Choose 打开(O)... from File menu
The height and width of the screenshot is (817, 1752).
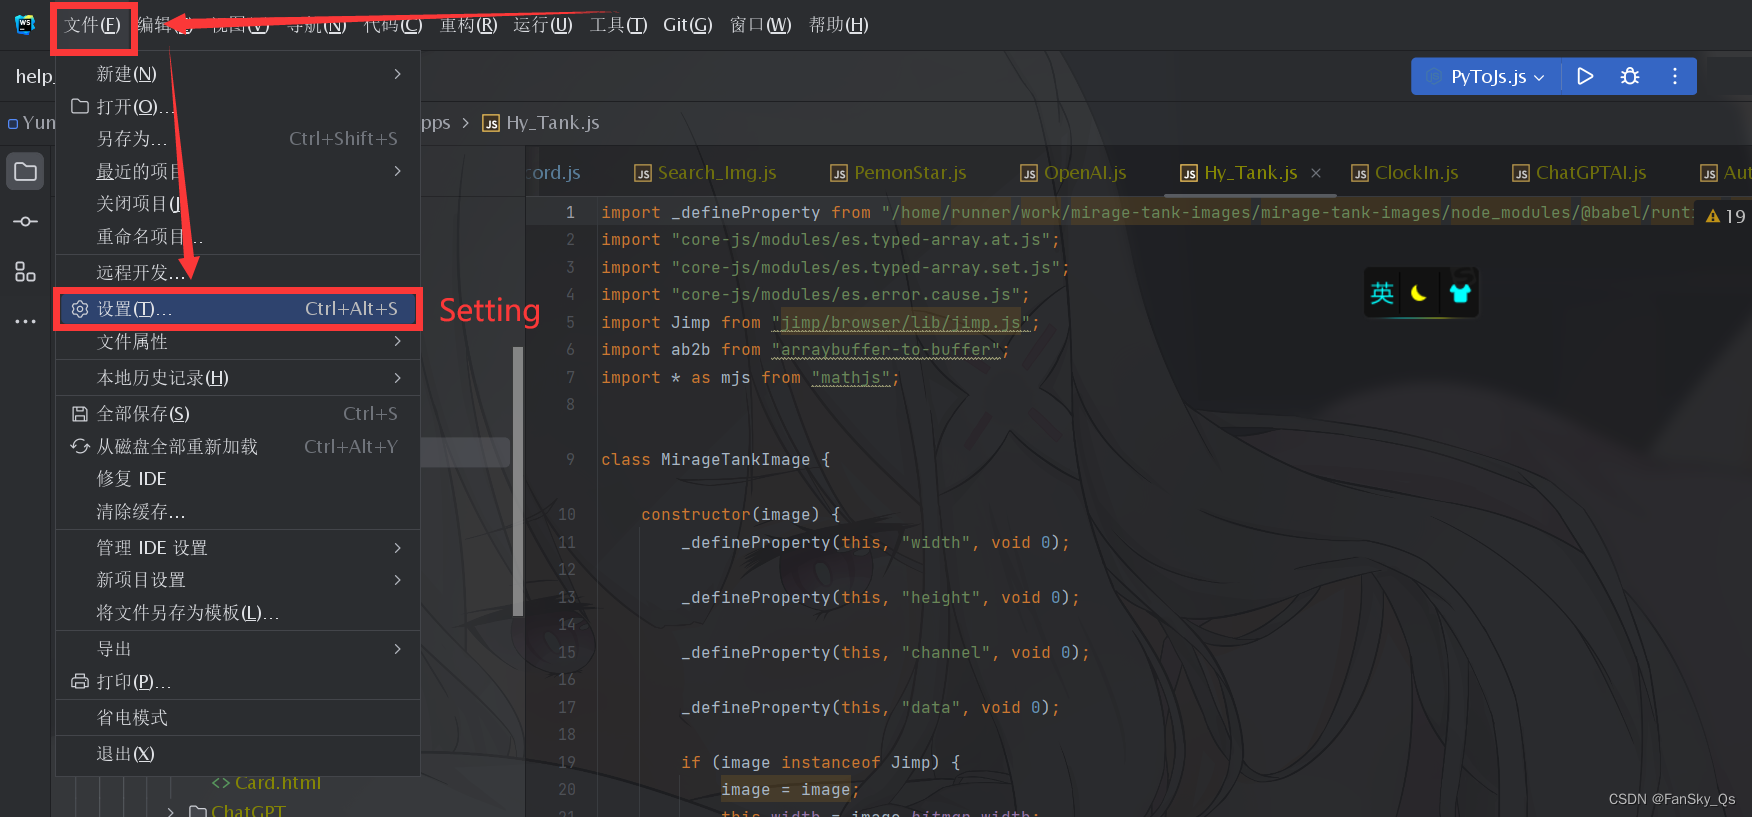click(238, 106)
